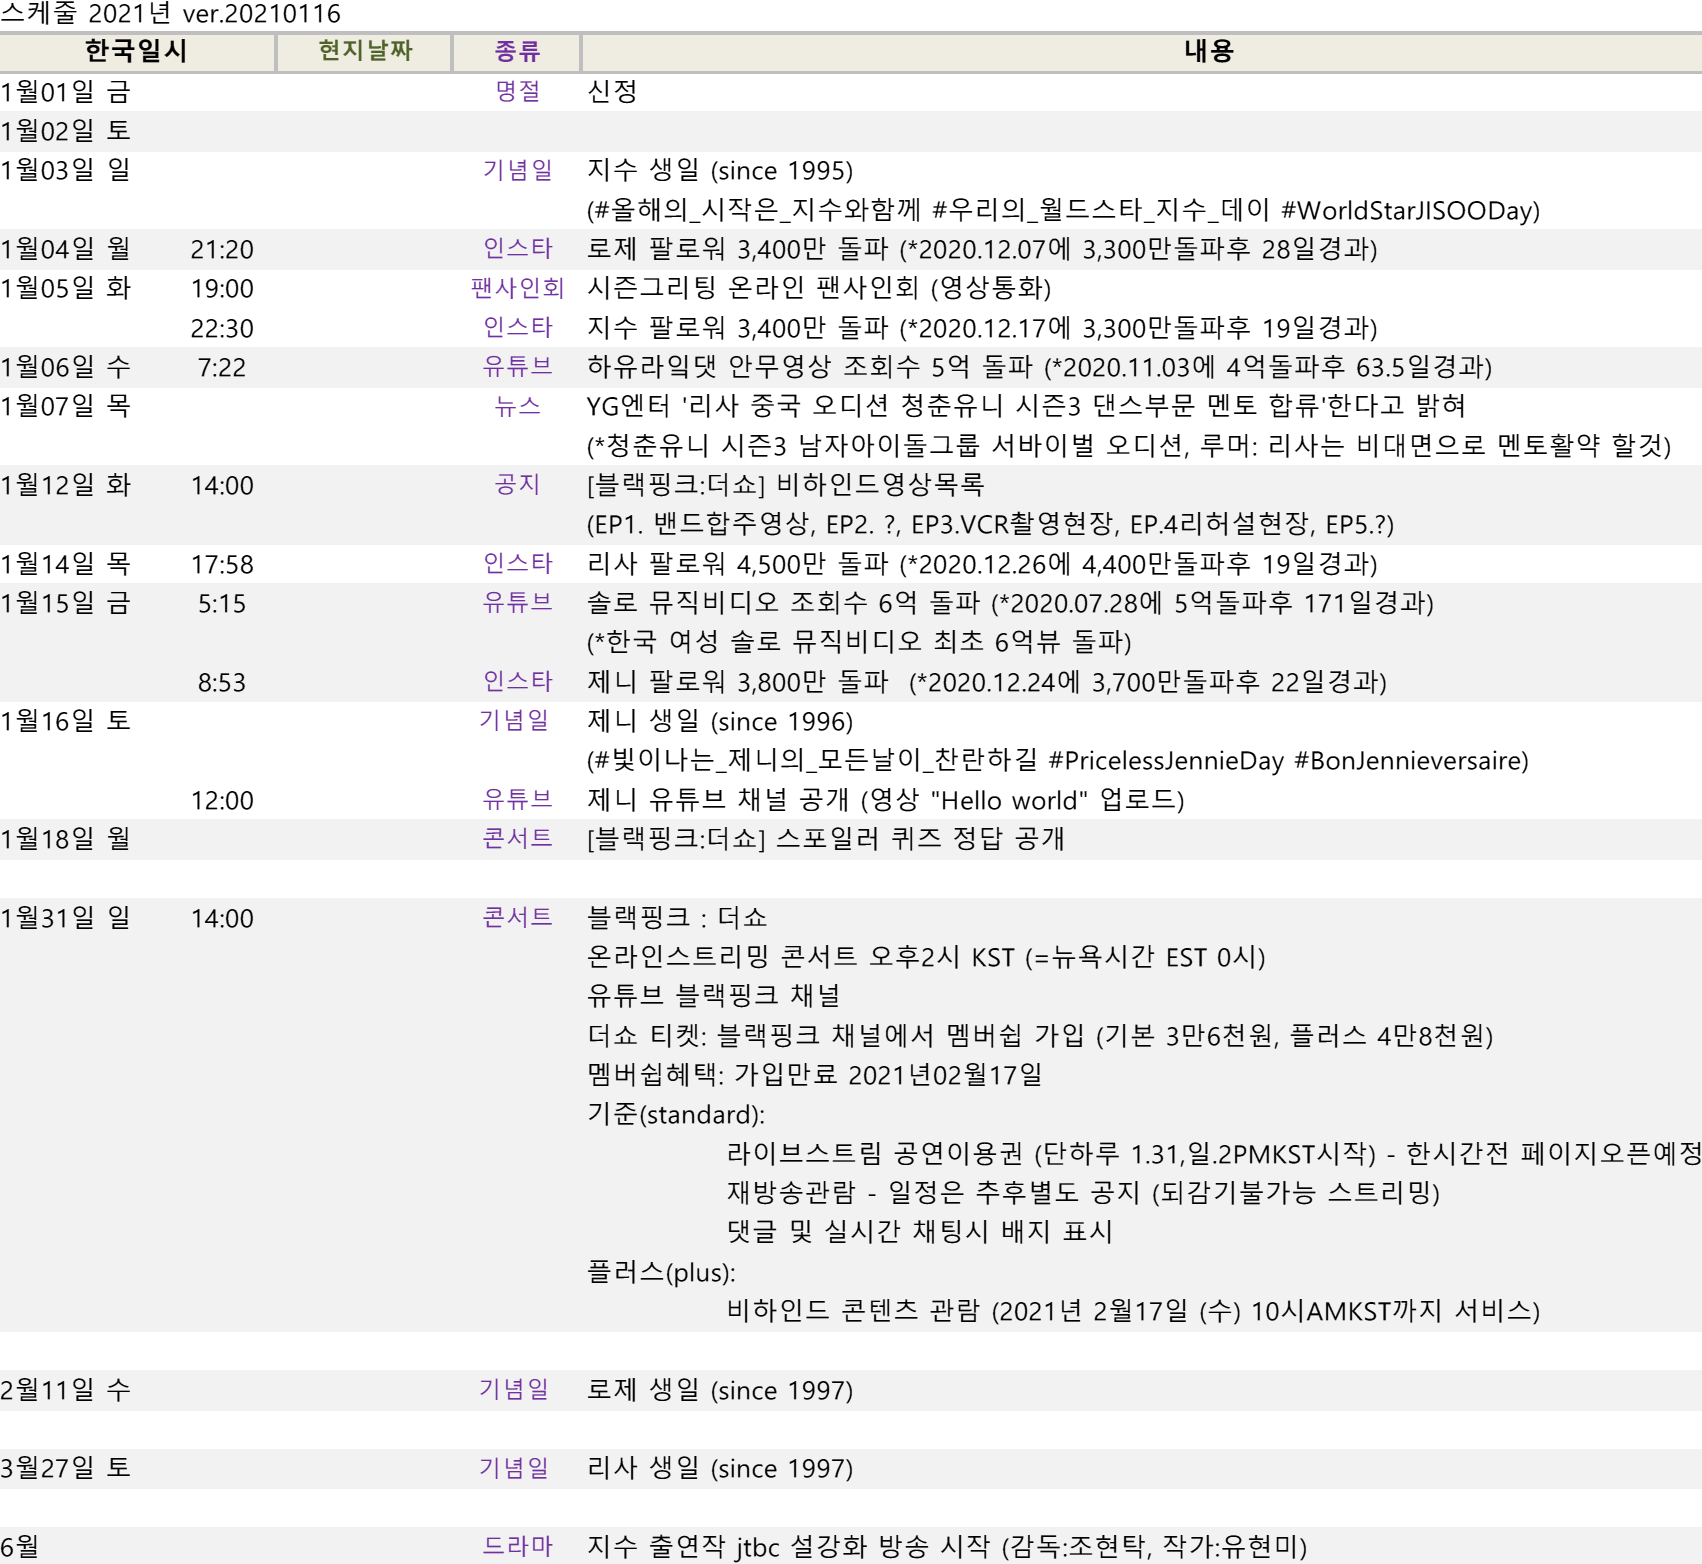
Task: Click the #WorldStarJISOODay hashtag line
Action: (x=1064, y=210)
